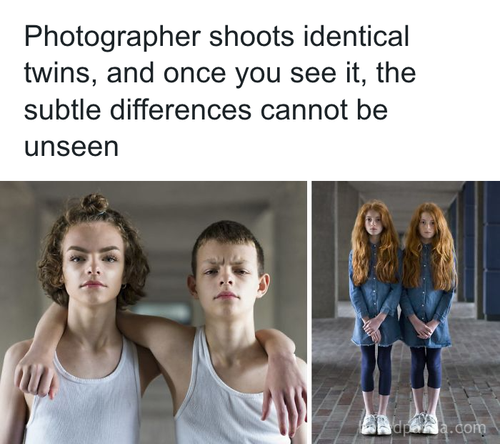Click the fist hanging over the curly-haired boy's shoulder

click(35, 379)
